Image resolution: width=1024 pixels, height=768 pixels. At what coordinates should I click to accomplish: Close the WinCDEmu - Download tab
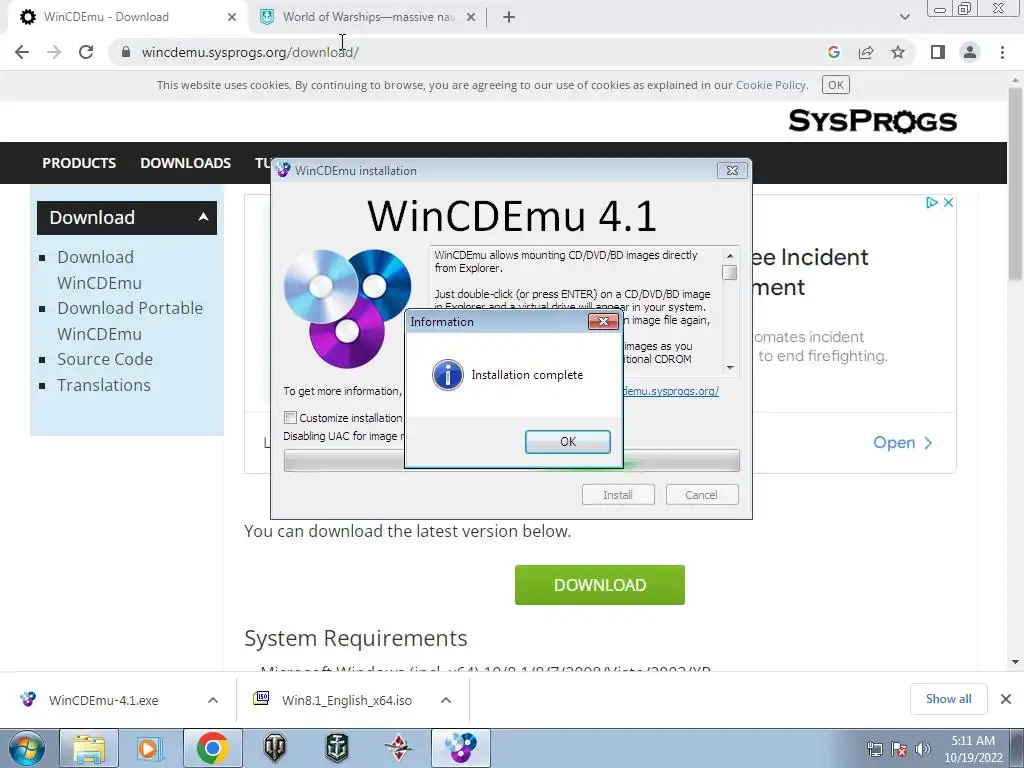point(232,17)
